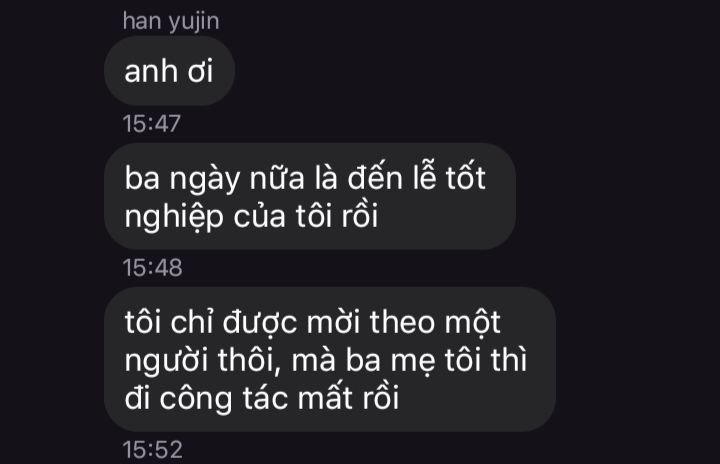Viewport: 720px width, 464px height.
Task: Select the message bubble starting "tôi chỉ được mời"
Action: tap(330, 359)
